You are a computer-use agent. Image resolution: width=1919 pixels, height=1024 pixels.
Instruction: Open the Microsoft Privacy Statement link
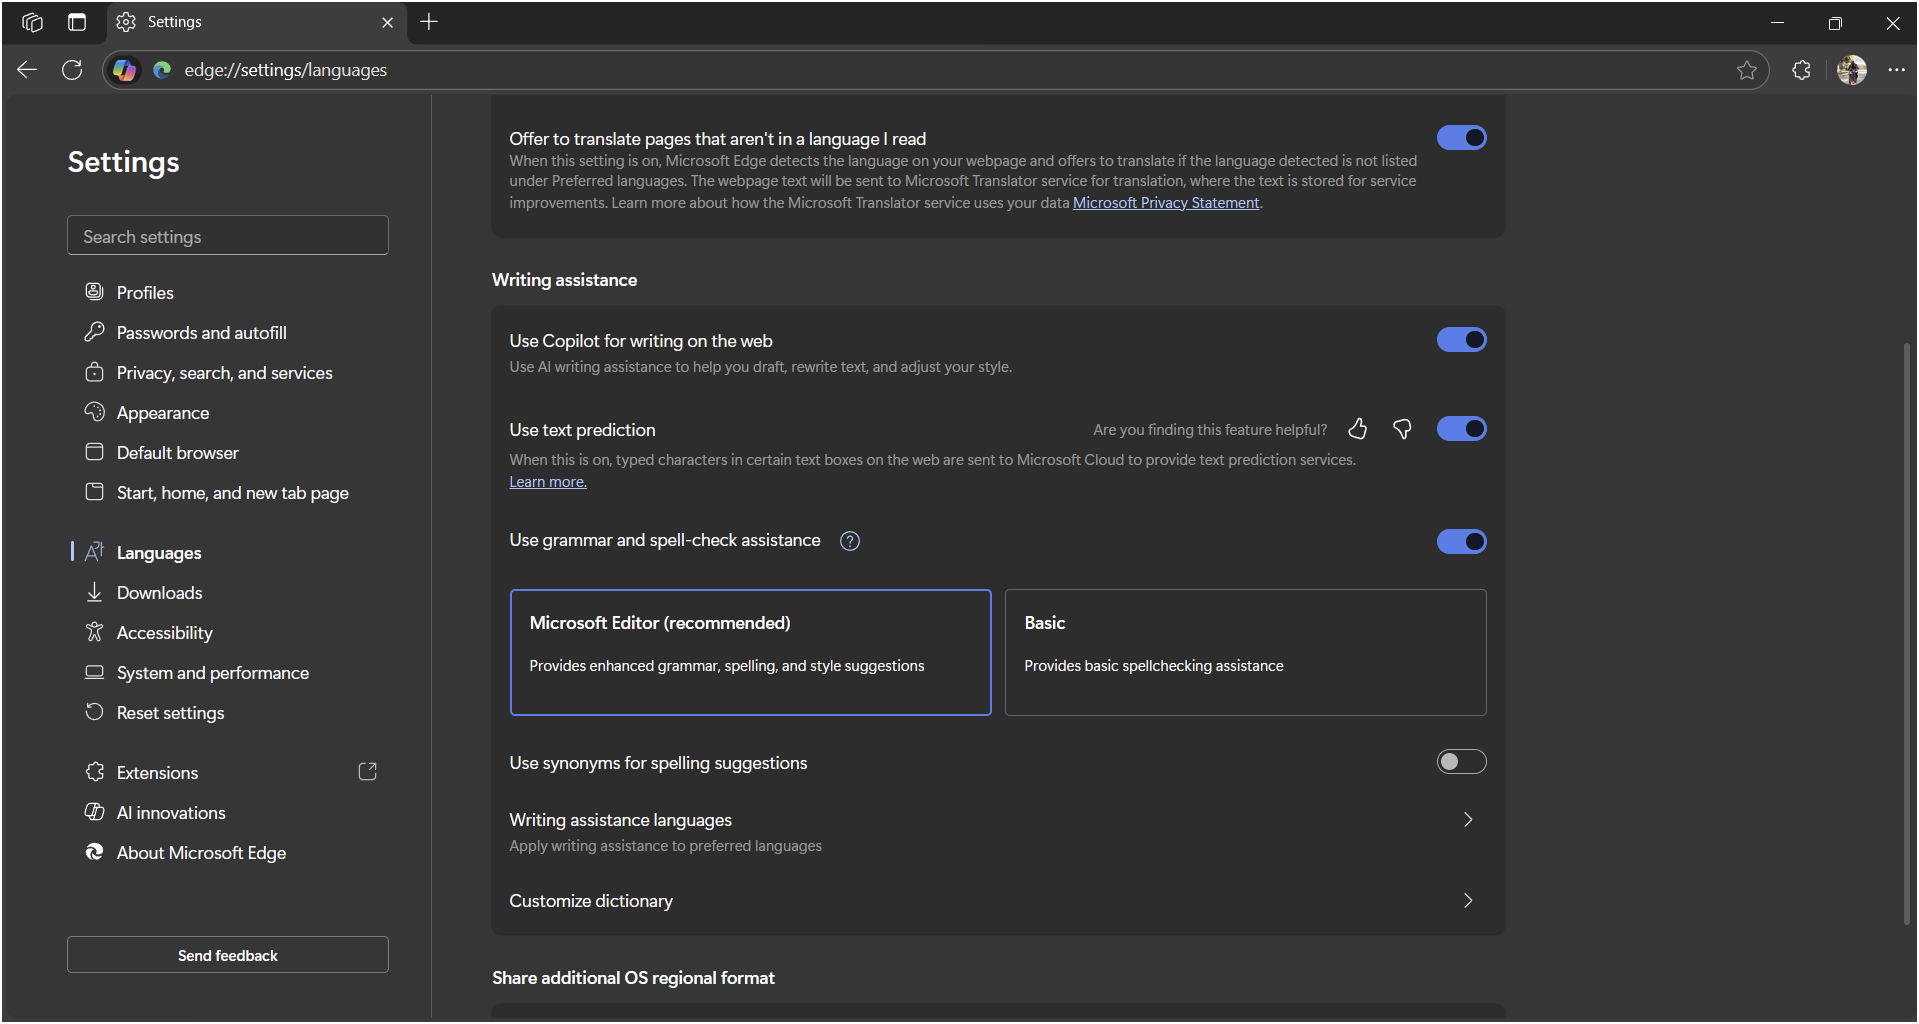(1166, 203)
